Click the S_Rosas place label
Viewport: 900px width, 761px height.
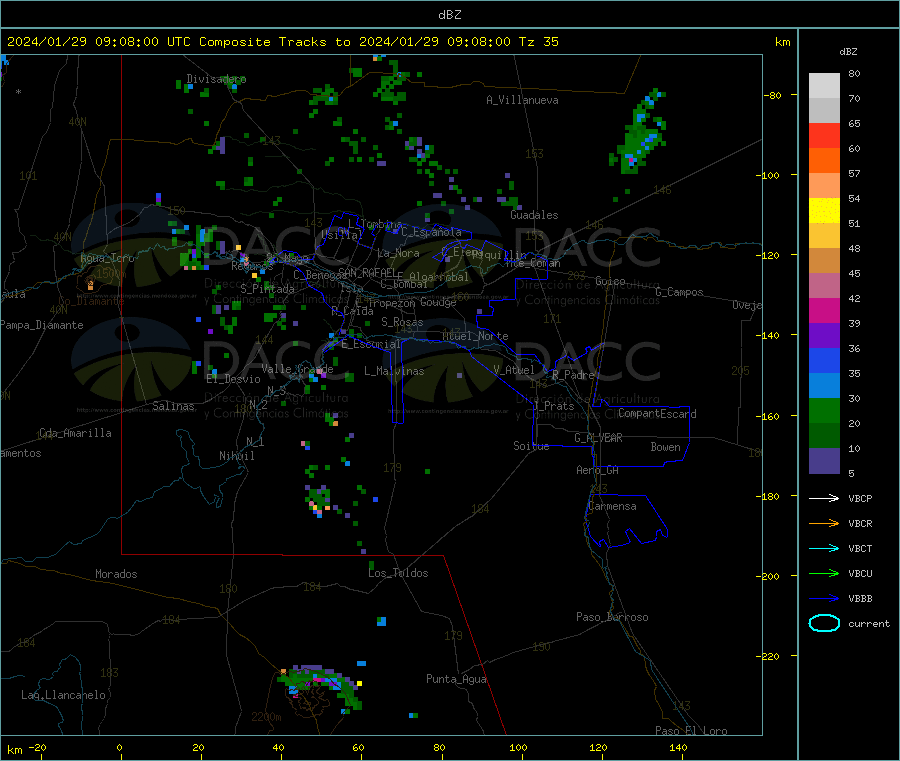pos(402,323)
